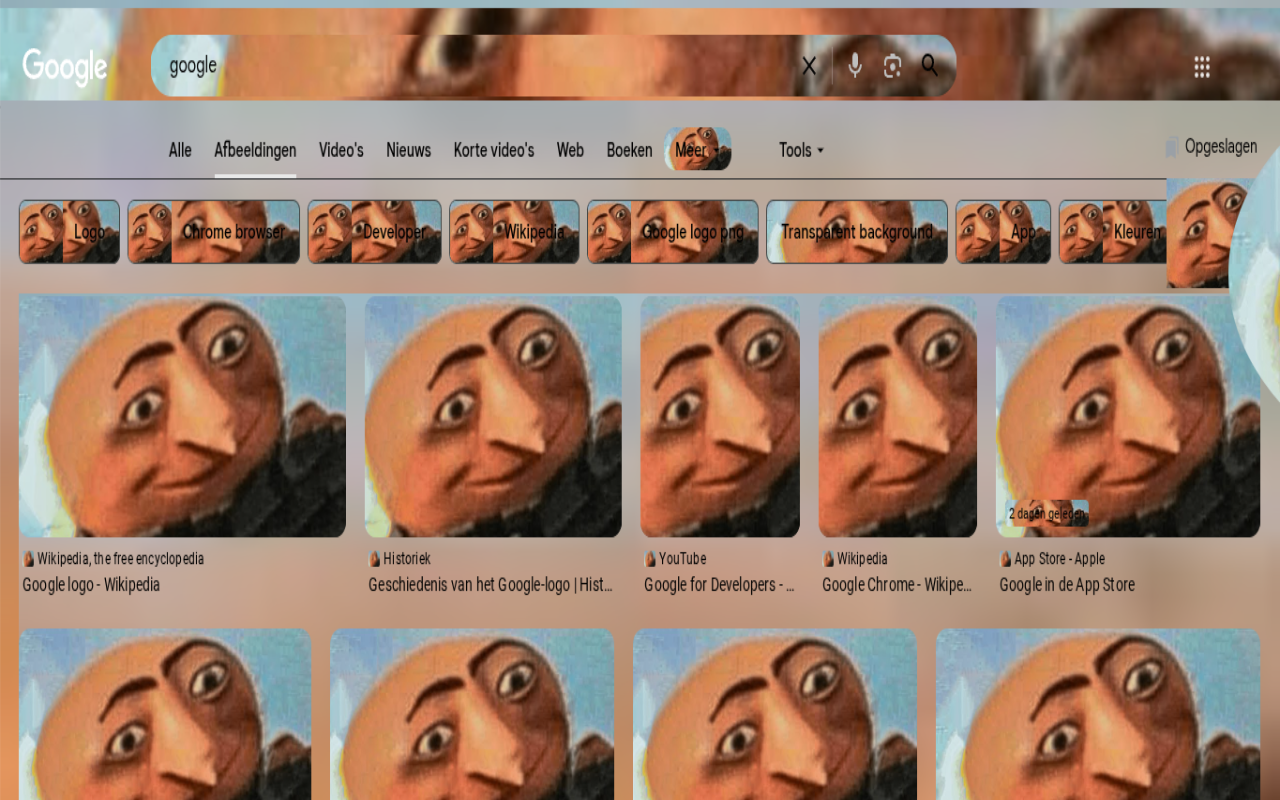Click the favicon next to Historiek
The width and height of the screenshot is (1280, 800).
[x=375, y=559]
